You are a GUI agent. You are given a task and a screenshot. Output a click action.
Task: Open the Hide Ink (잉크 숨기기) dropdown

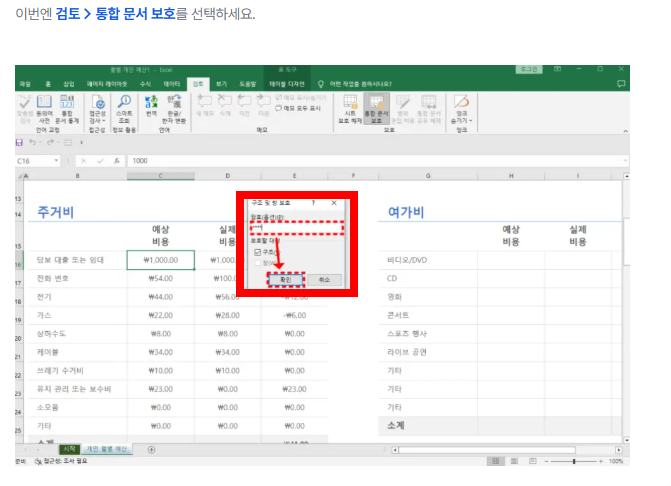point(461,109)
